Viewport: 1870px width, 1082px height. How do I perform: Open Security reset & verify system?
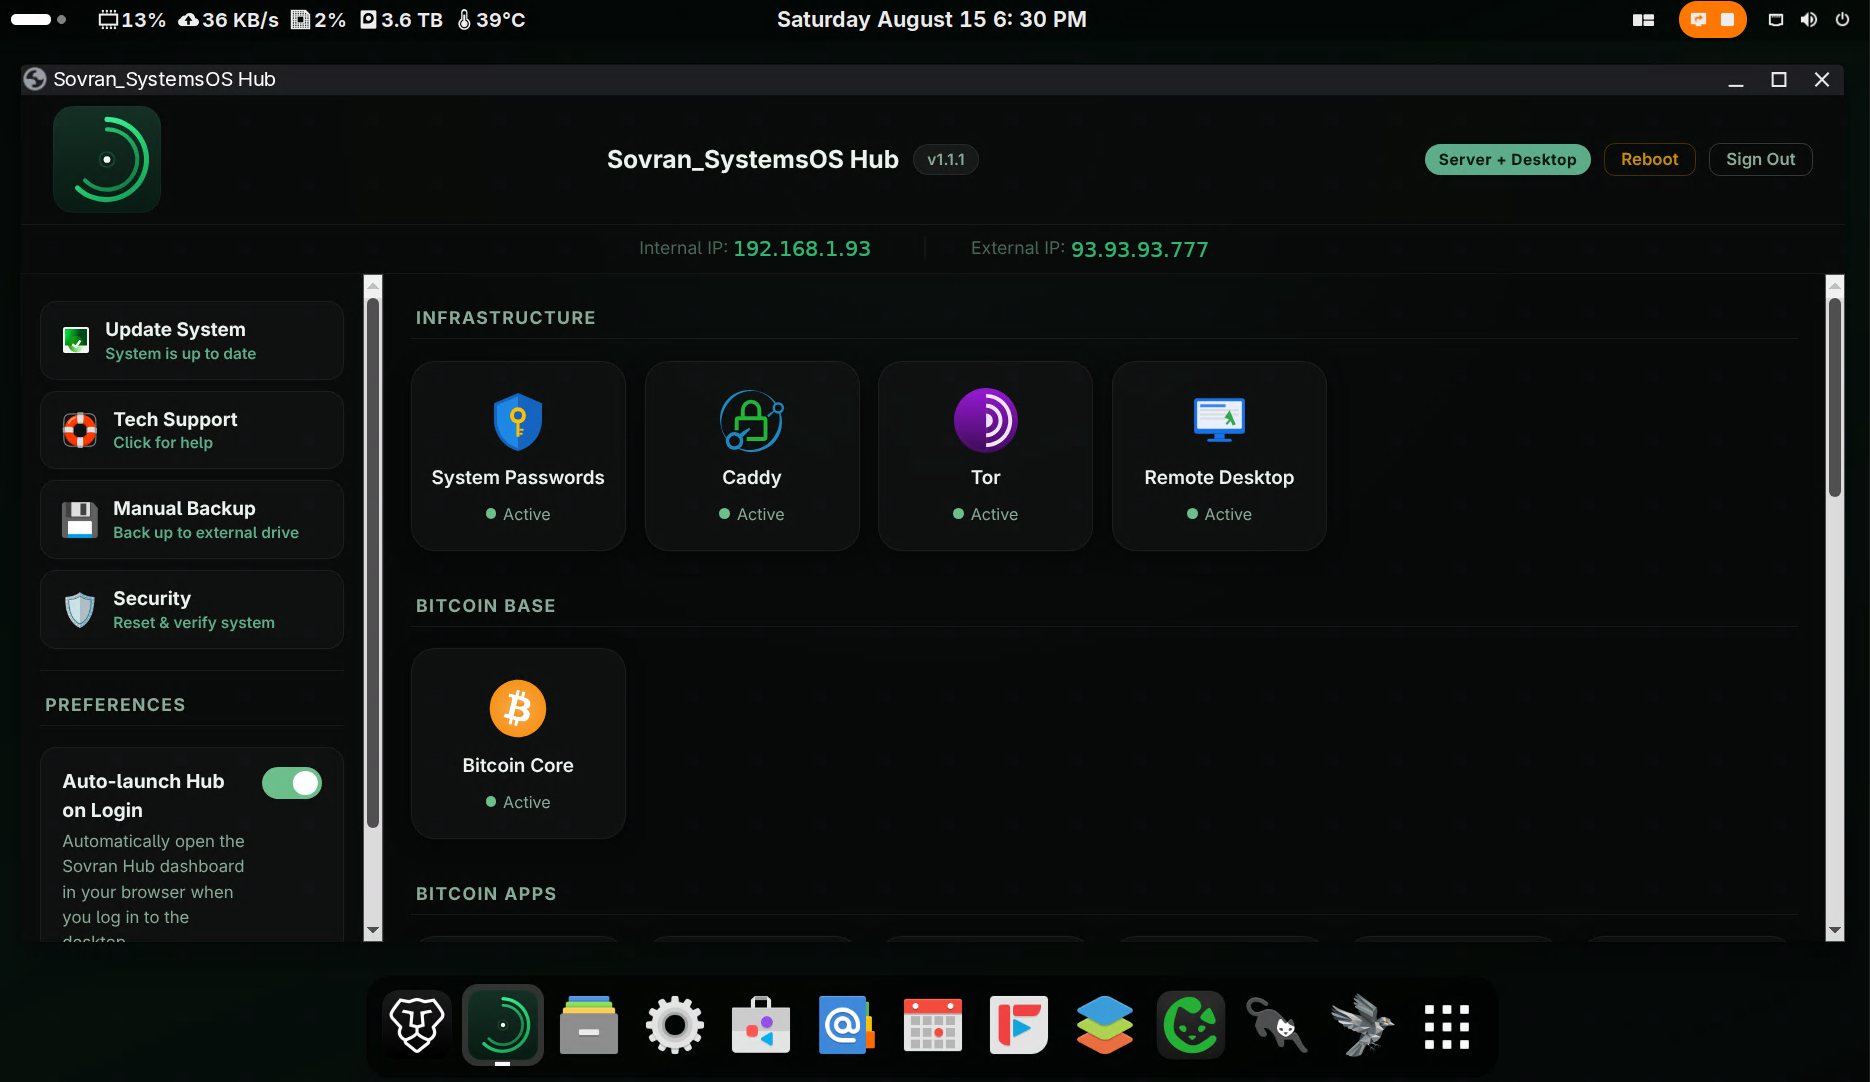tap(192, 609)
